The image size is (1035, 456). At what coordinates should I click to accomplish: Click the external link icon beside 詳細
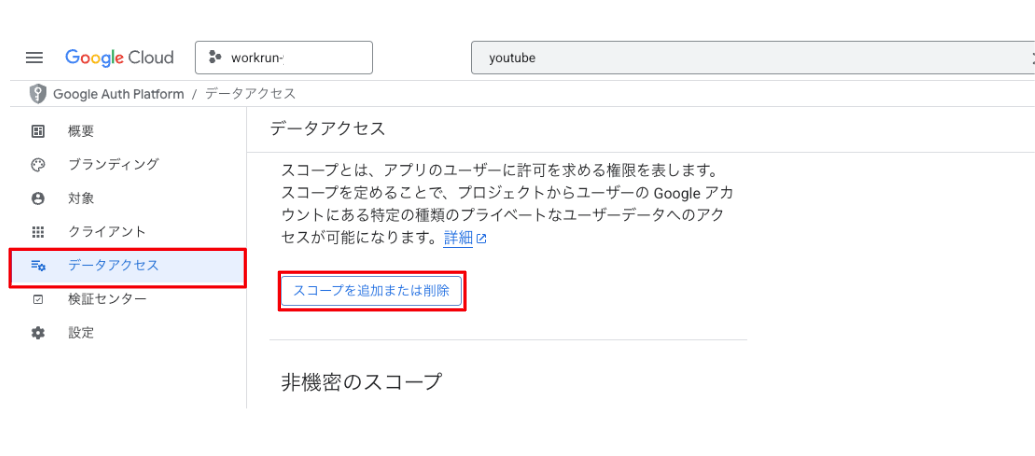point(481,239)
